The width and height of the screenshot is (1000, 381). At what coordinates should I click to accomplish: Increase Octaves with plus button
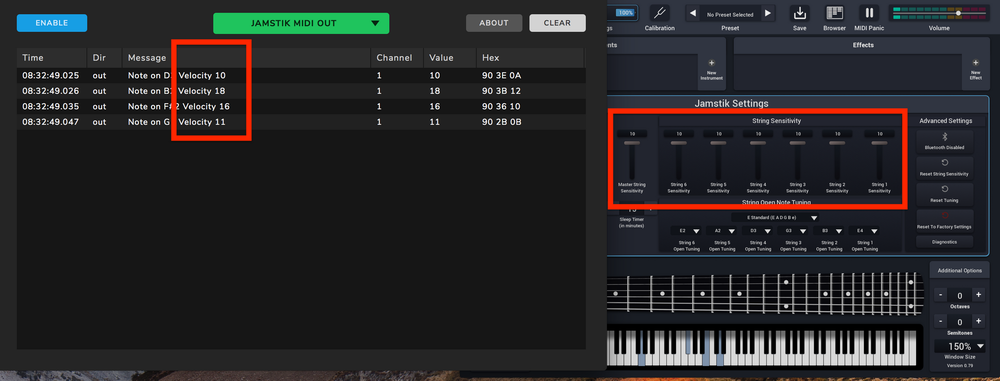pyautogui.click(x=978, y=295)
